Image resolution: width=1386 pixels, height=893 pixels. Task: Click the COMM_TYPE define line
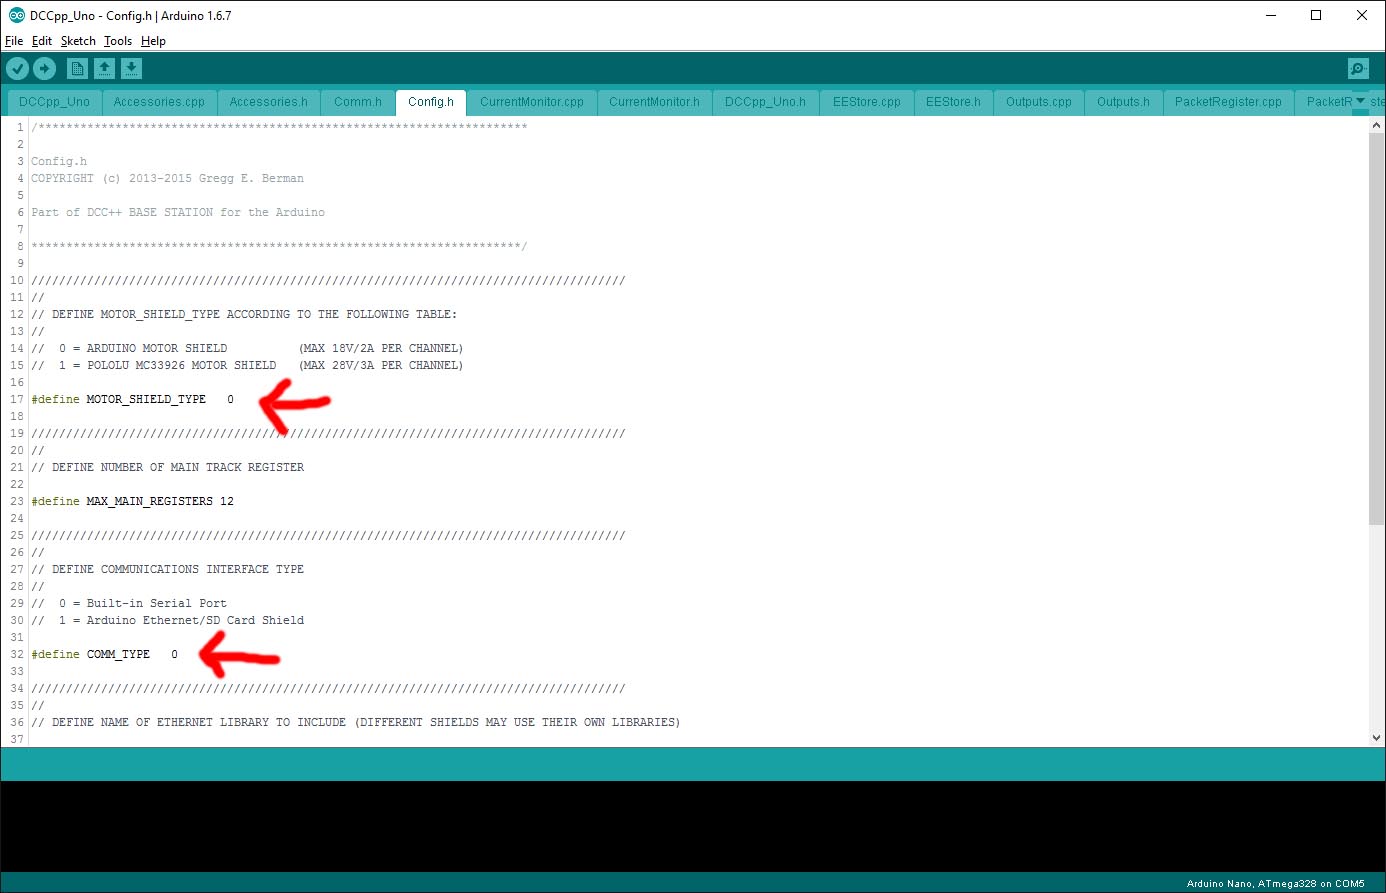point(104,654)
